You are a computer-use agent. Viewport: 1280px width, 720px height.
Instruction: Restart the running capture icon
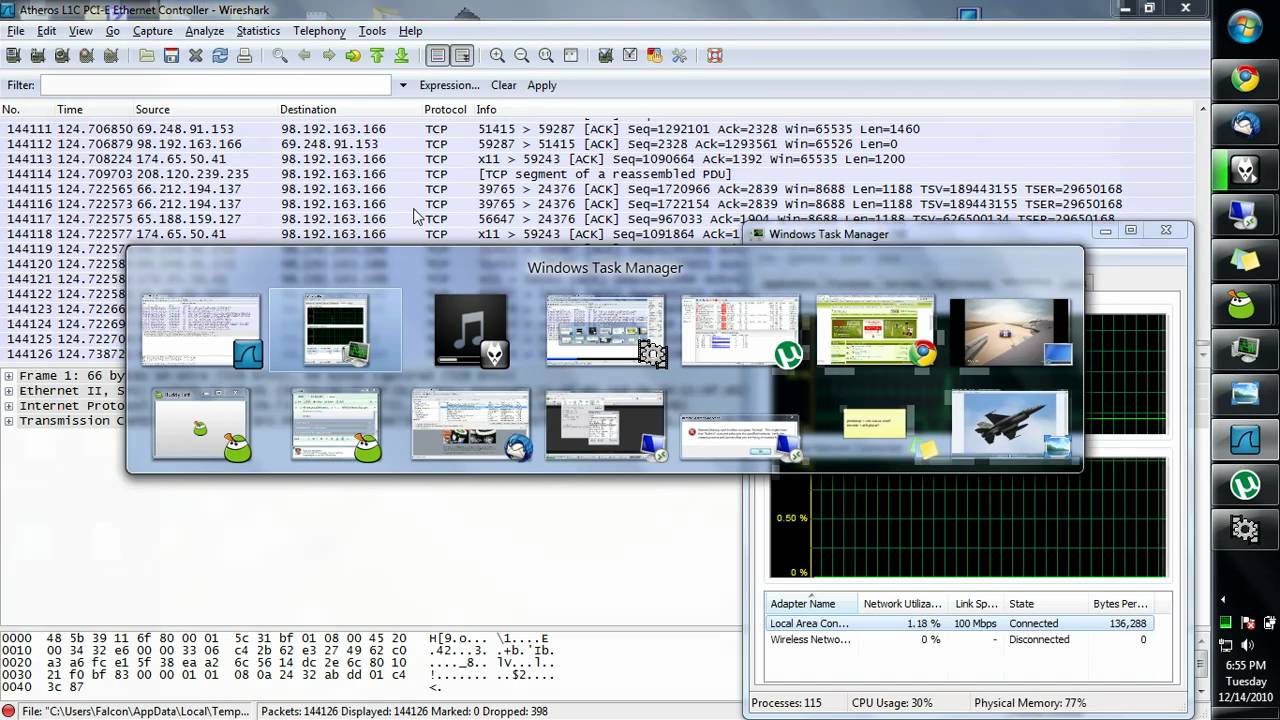pos(112,56)
